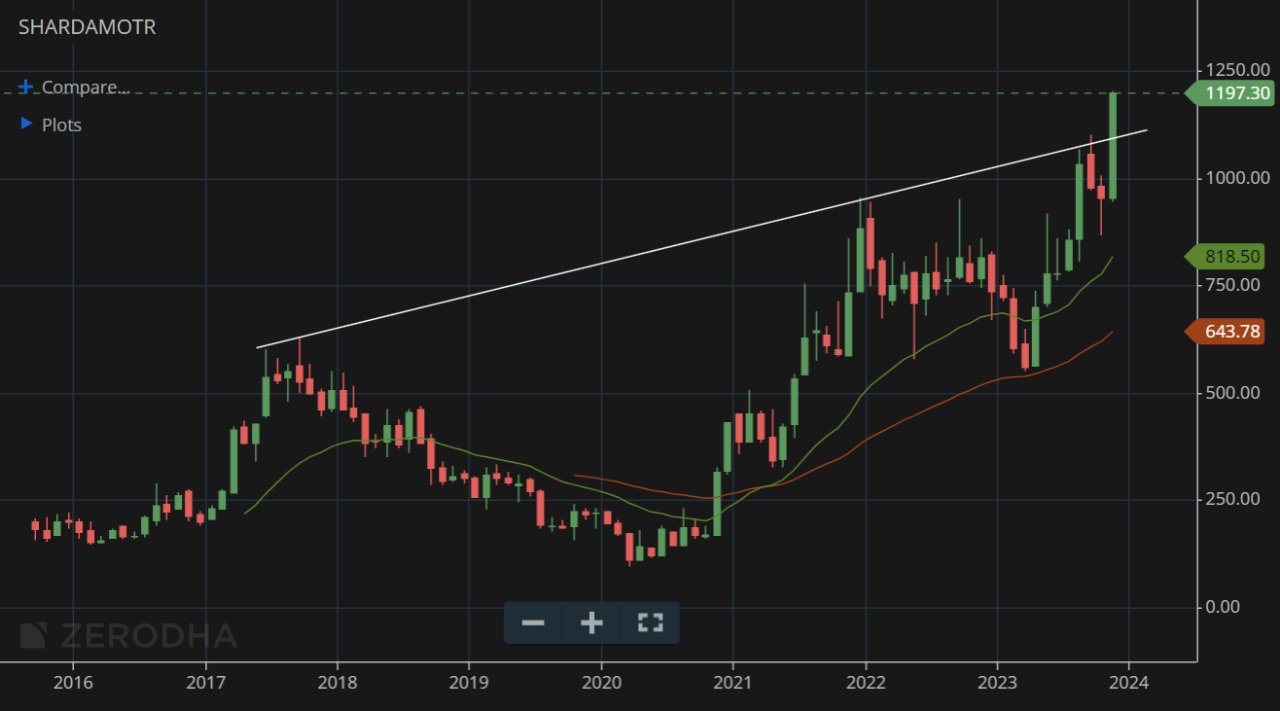
Task: Toggle full screen chart view icon
Action: click(x=650, y=623)
